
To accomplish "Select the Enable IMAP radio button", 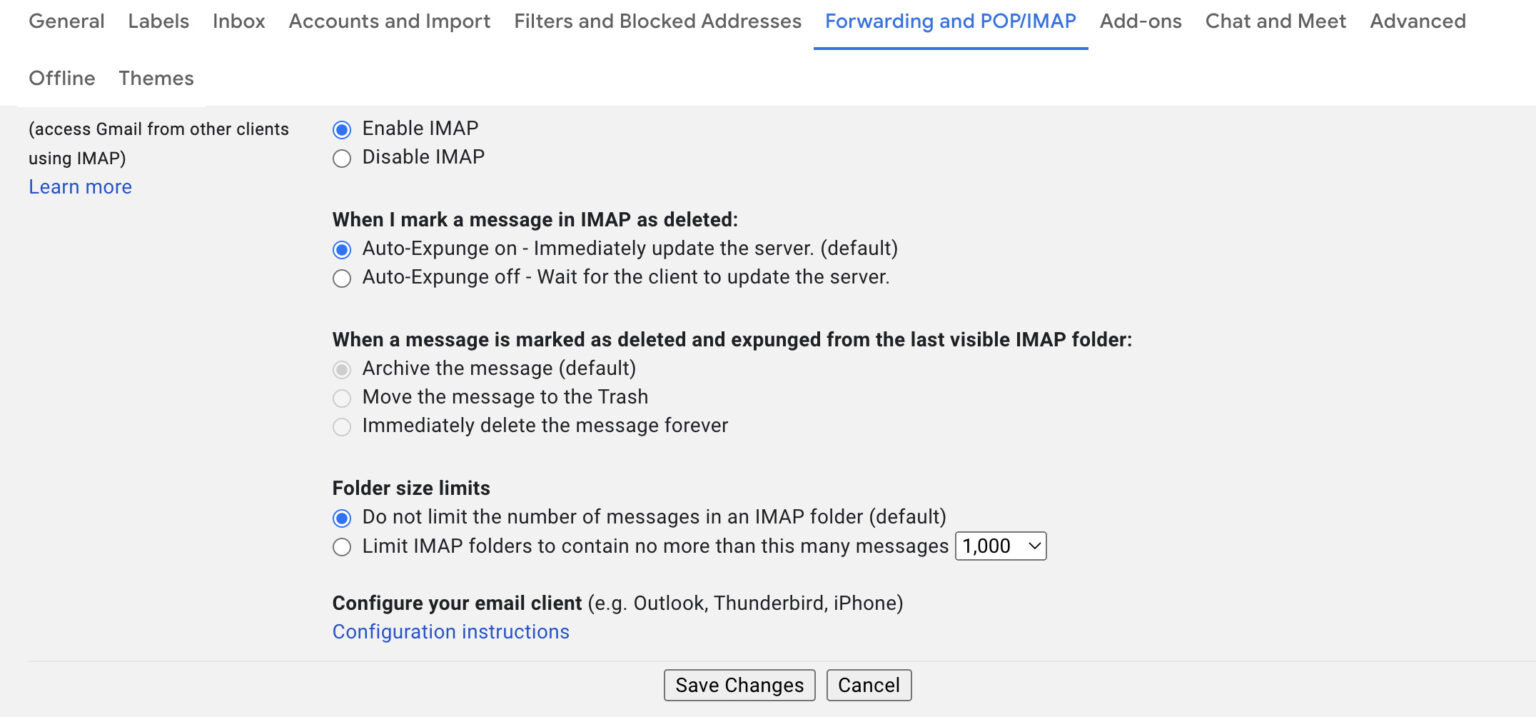I will tap(342, 129).
